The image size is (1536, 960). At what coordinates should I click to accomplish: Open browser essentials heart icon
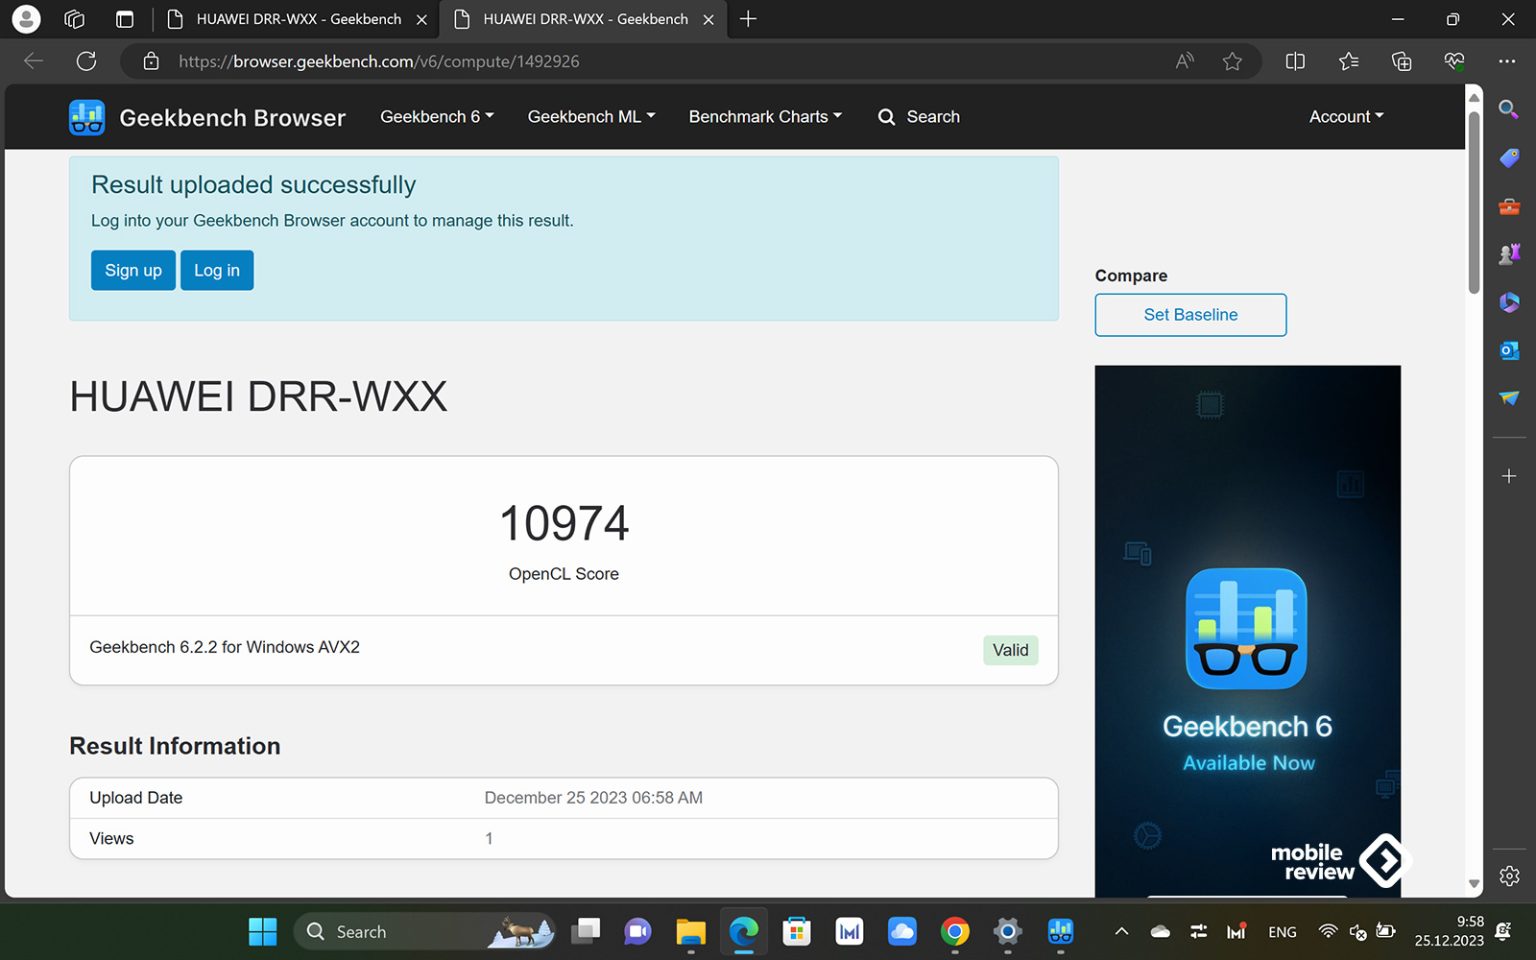pos(1455,61)
